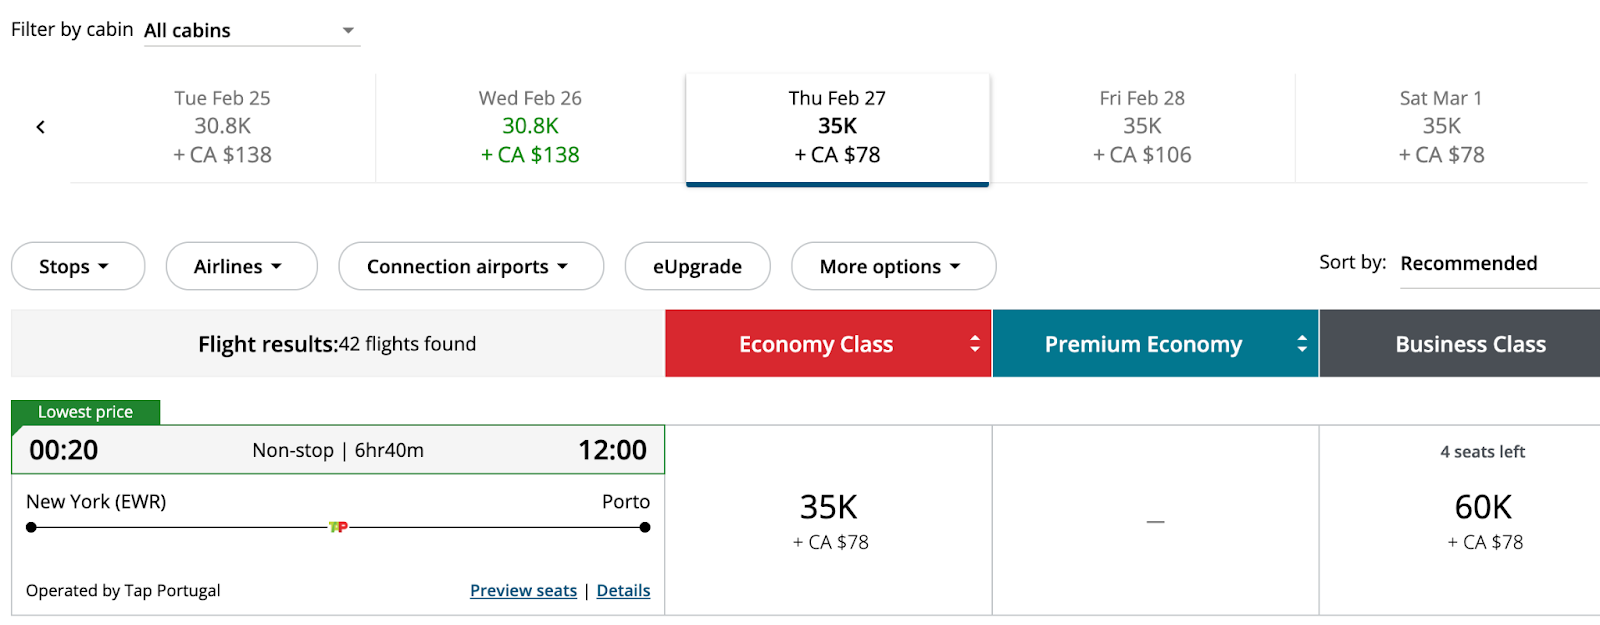The height and width of the screenshot is (625, 1600).
Task: Expand Connection airports filter
Action: (x=470, y=267)
